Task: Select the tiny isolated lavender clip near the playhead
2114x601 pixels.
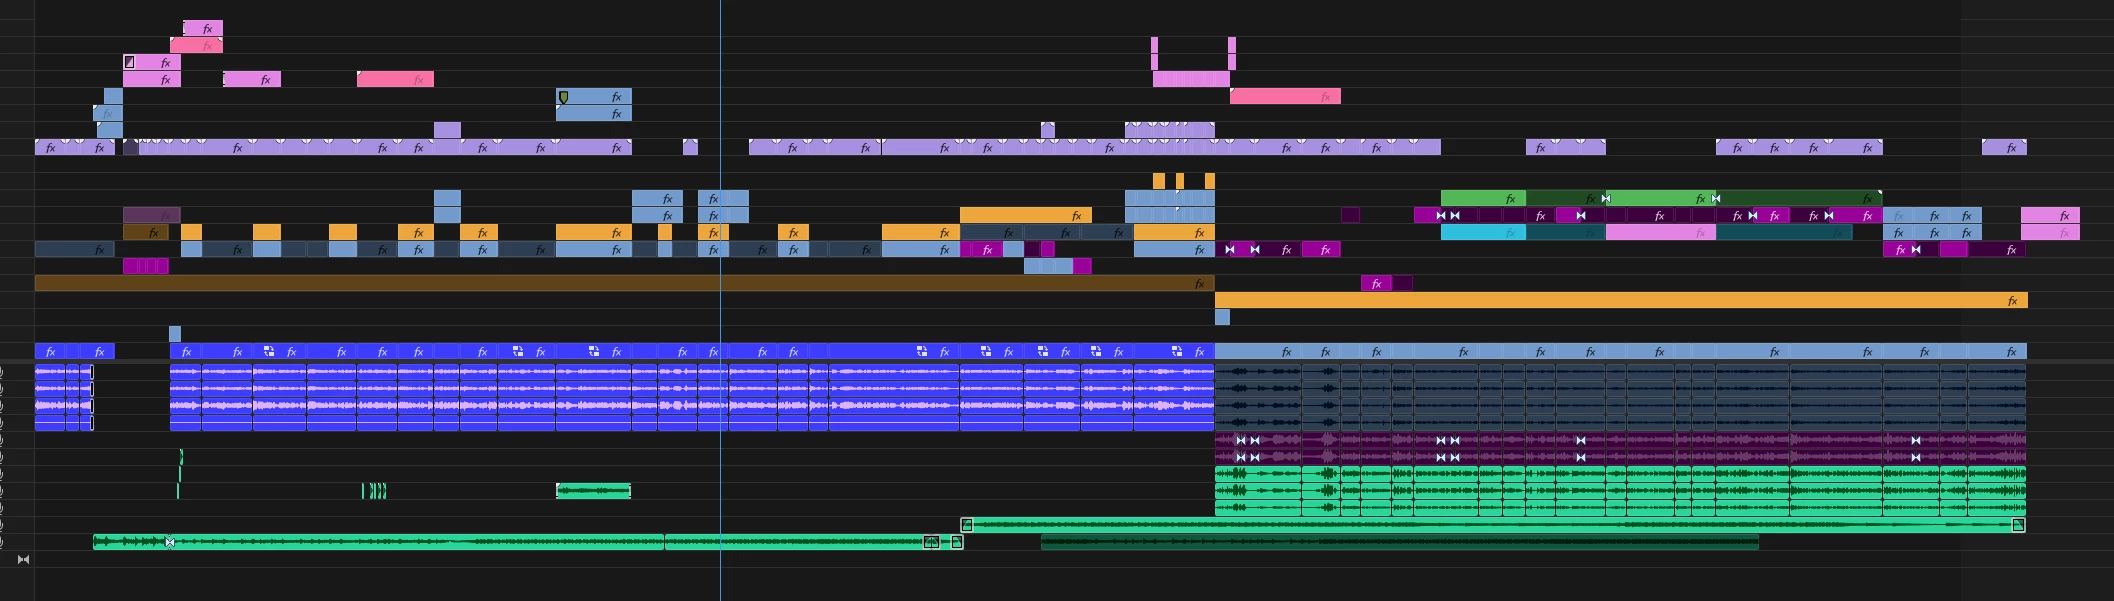Action: pos(690,148)
